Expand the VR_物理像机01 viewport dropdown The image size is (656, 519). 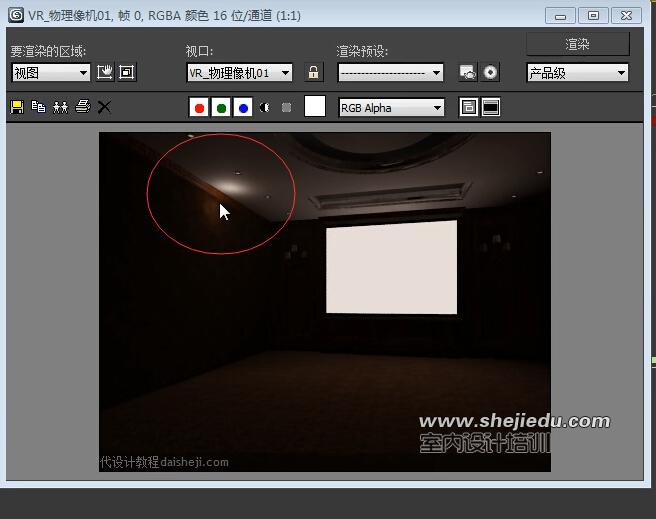tap(240, 72)
